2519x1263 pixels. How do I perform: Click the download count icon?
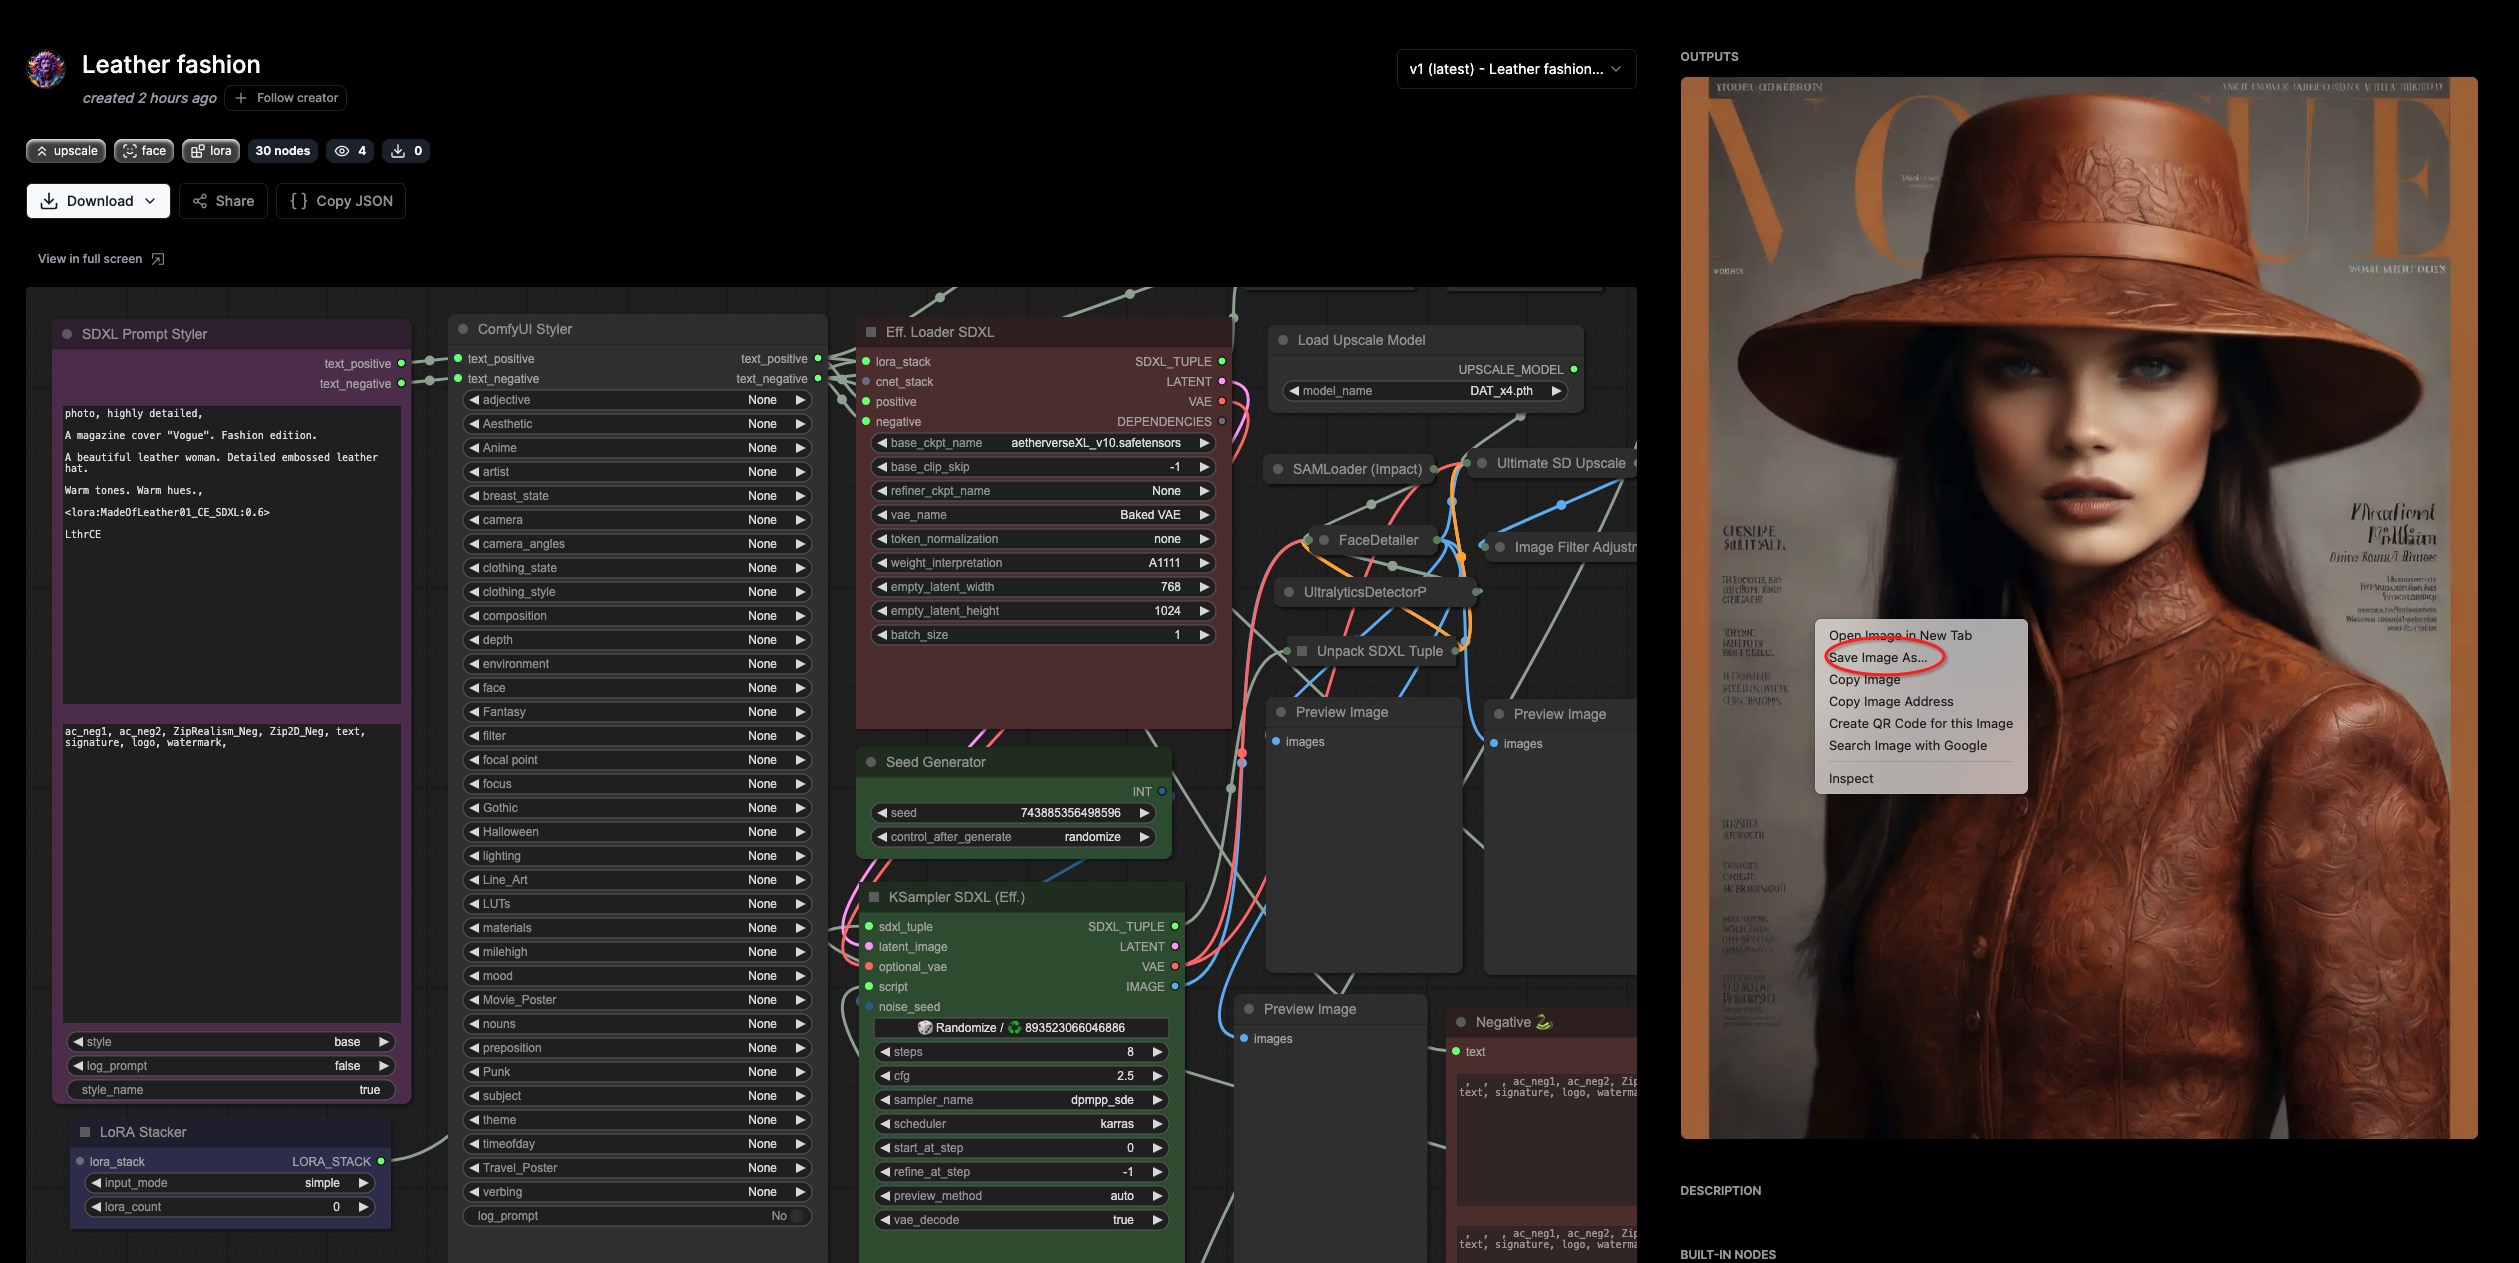click(398, 151)
